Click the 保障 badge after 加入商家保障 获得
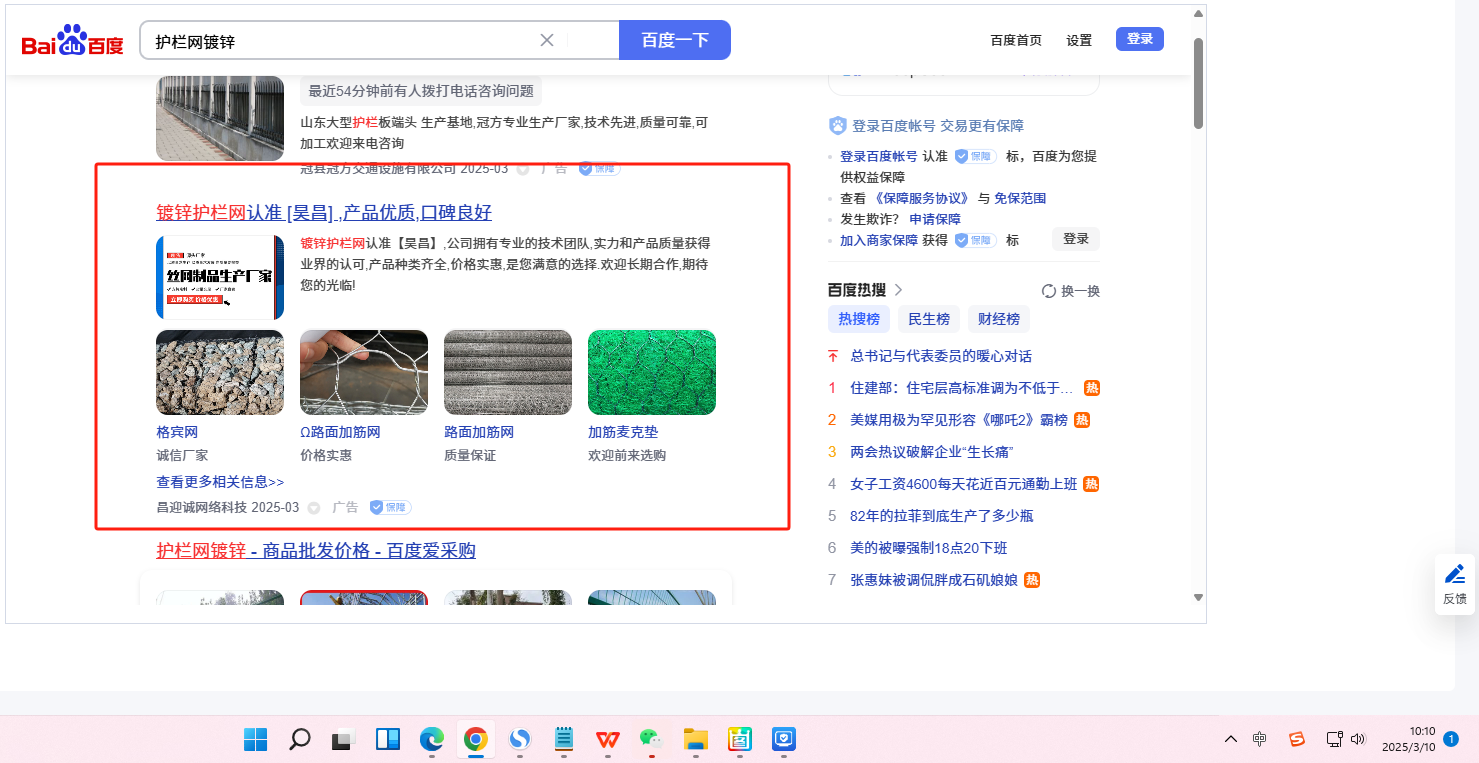Screen dimensions: 1479x763 click(975, 240)
